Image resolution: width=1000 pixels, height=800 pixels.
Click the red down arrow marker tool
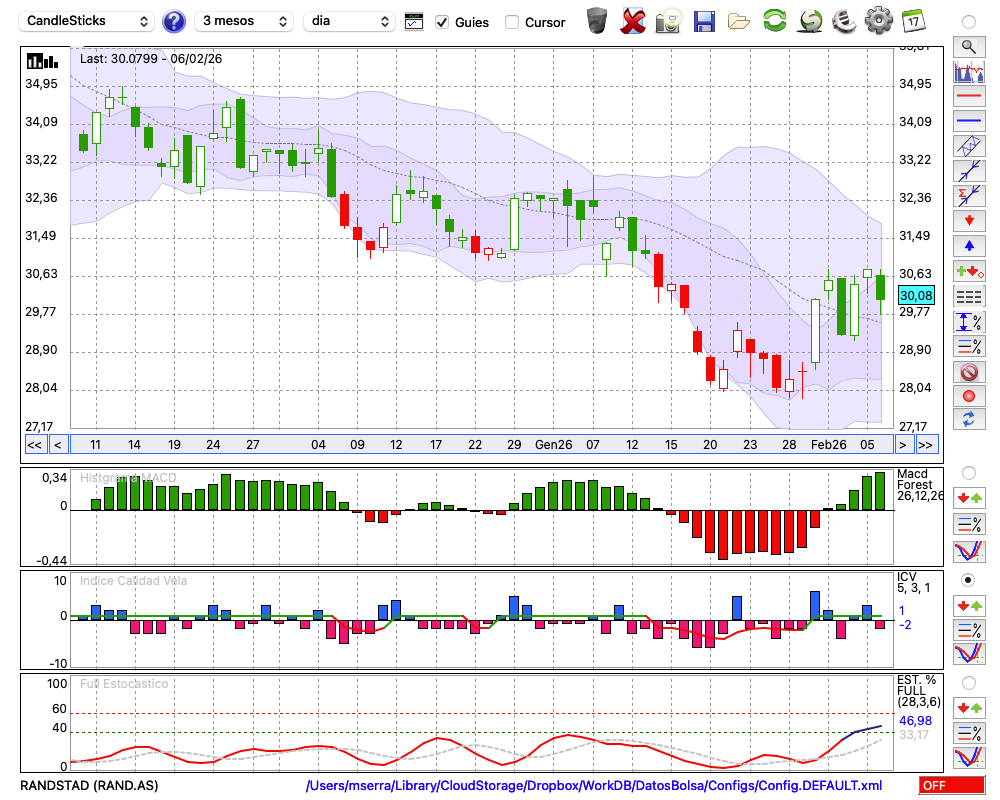tap(969, 221)
